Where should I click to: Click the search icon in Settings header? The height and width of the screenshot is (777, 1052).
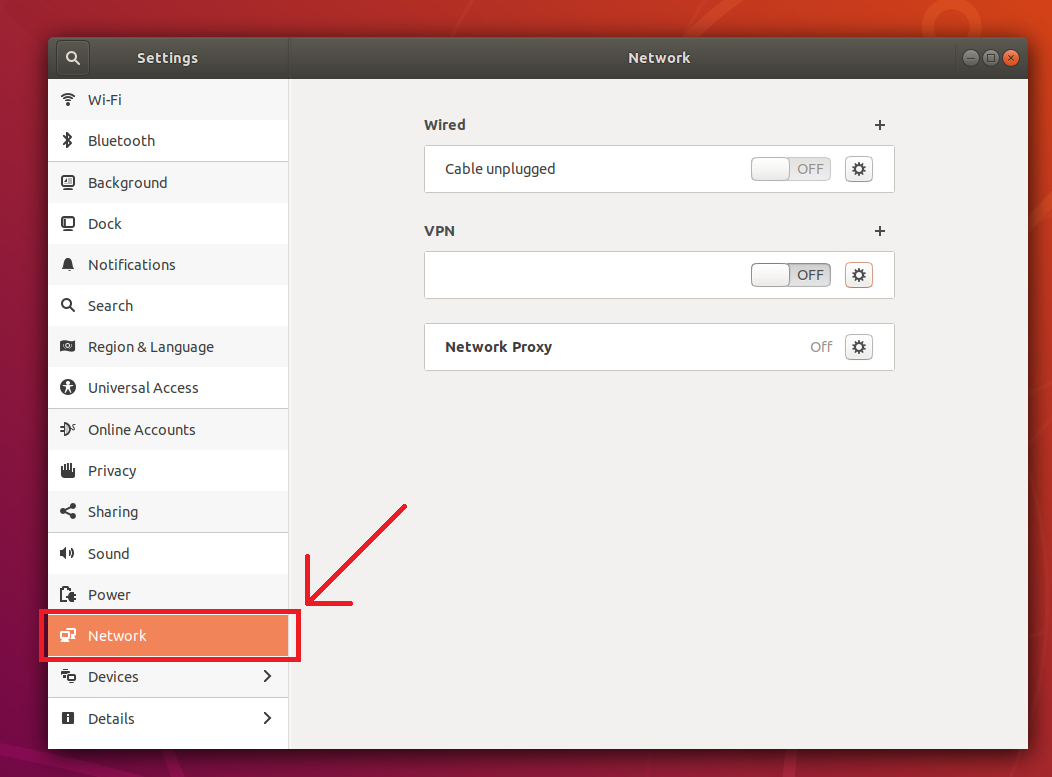click(x=73, y=58)
